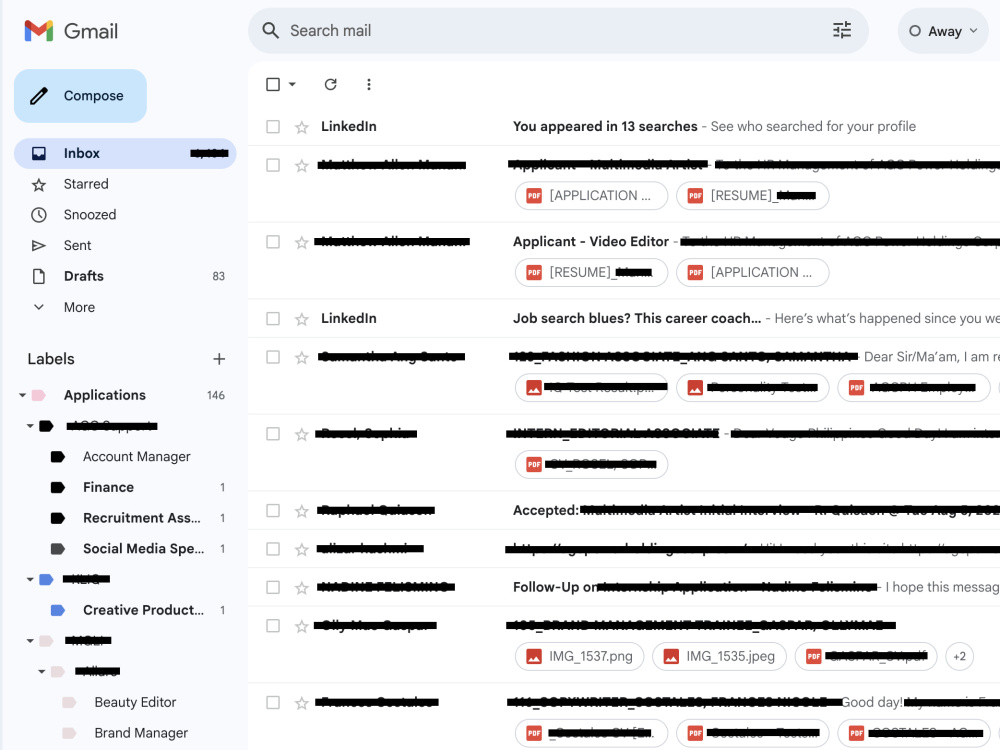Star the Accepted: email
Viewport: 1000px width, 750px height.
pos(302,511)
